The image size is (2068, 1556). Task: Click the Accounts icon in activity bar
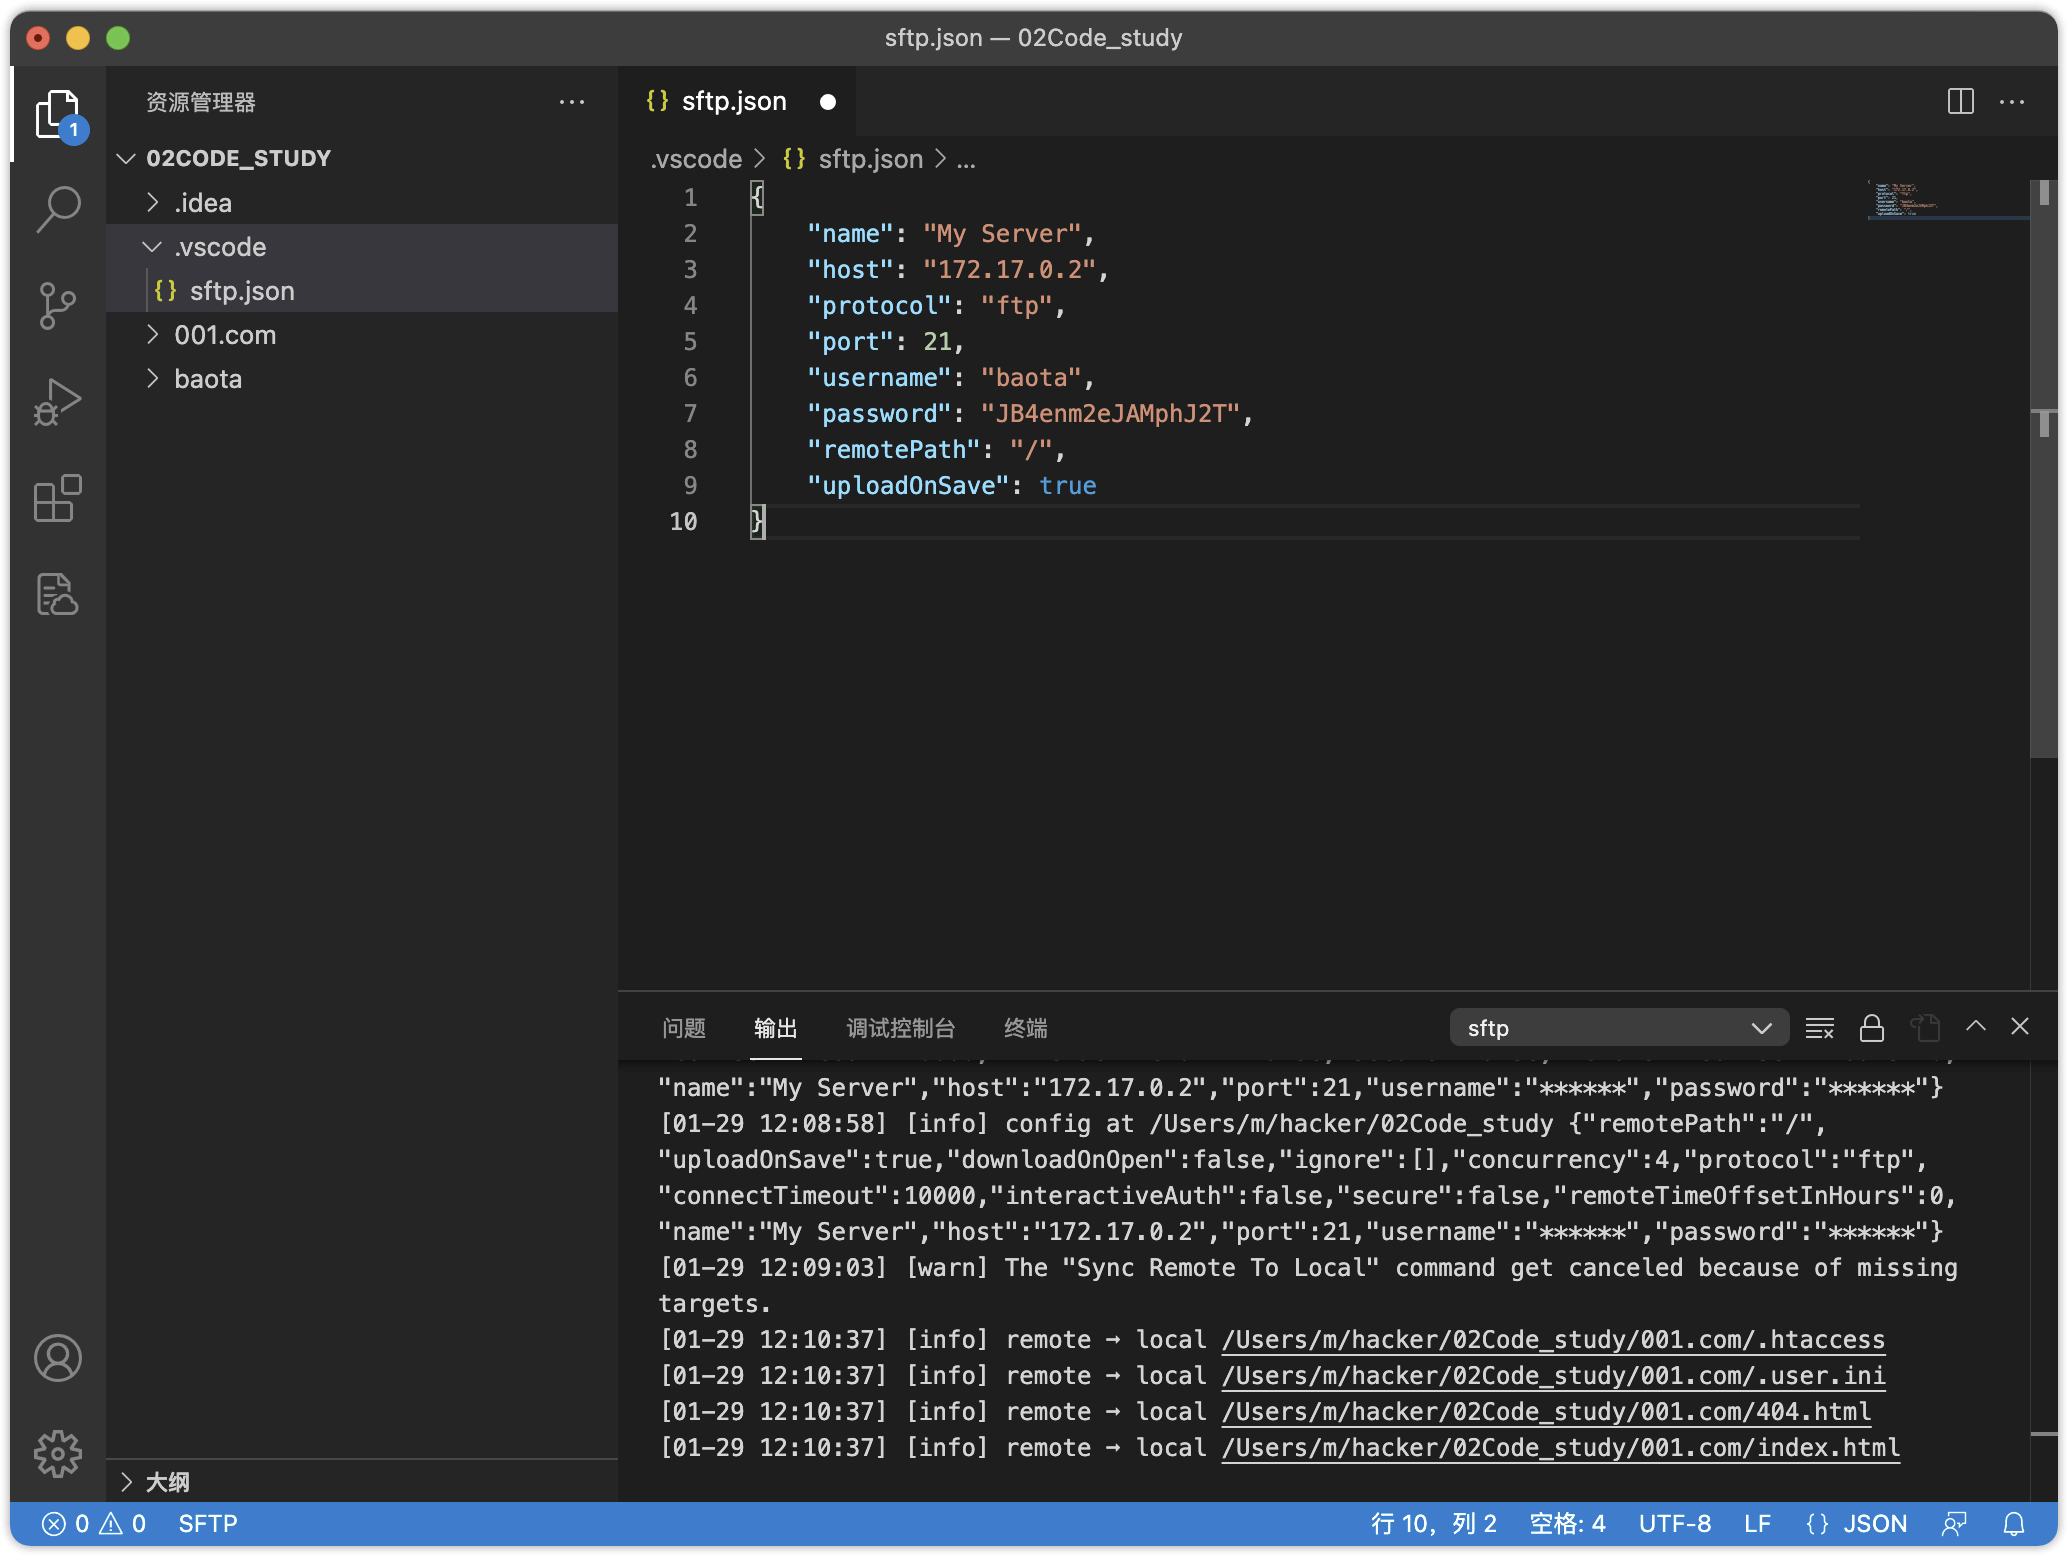pos(58,1357)
